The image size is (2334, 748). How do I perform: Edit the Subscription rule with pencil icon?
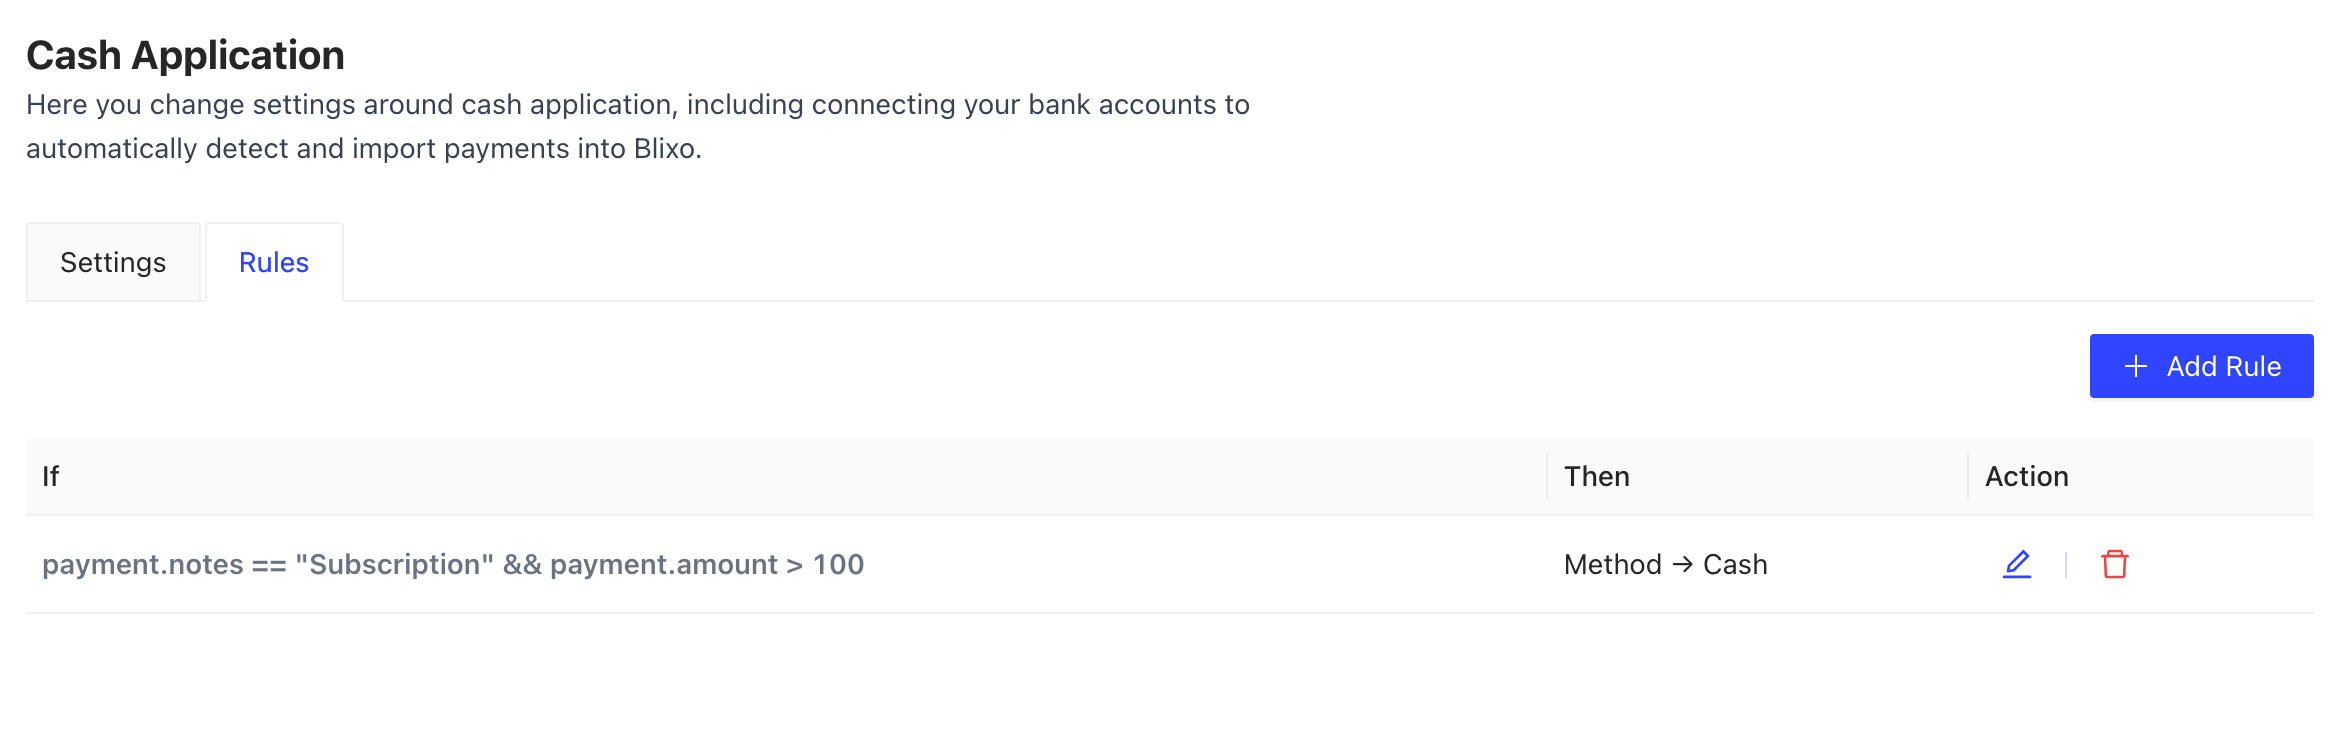(x=2017, y=564)
